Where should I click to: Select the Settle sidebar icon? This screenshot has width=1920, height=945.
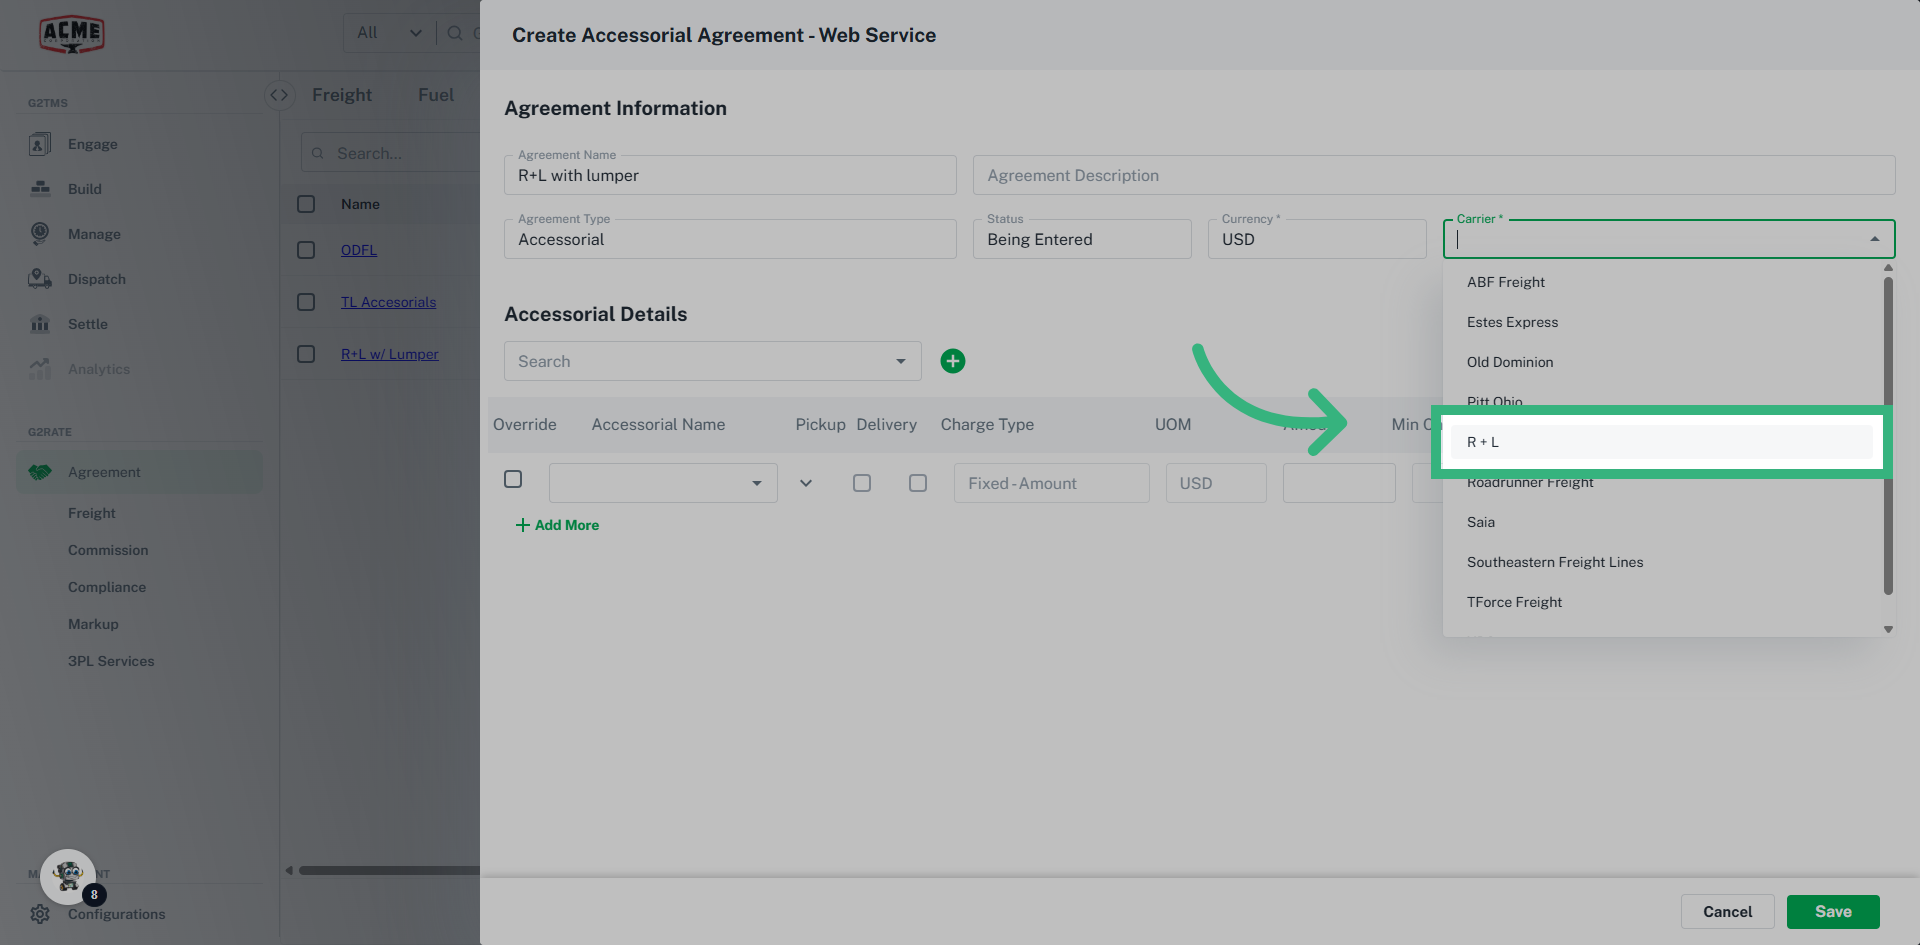(39, 323)
